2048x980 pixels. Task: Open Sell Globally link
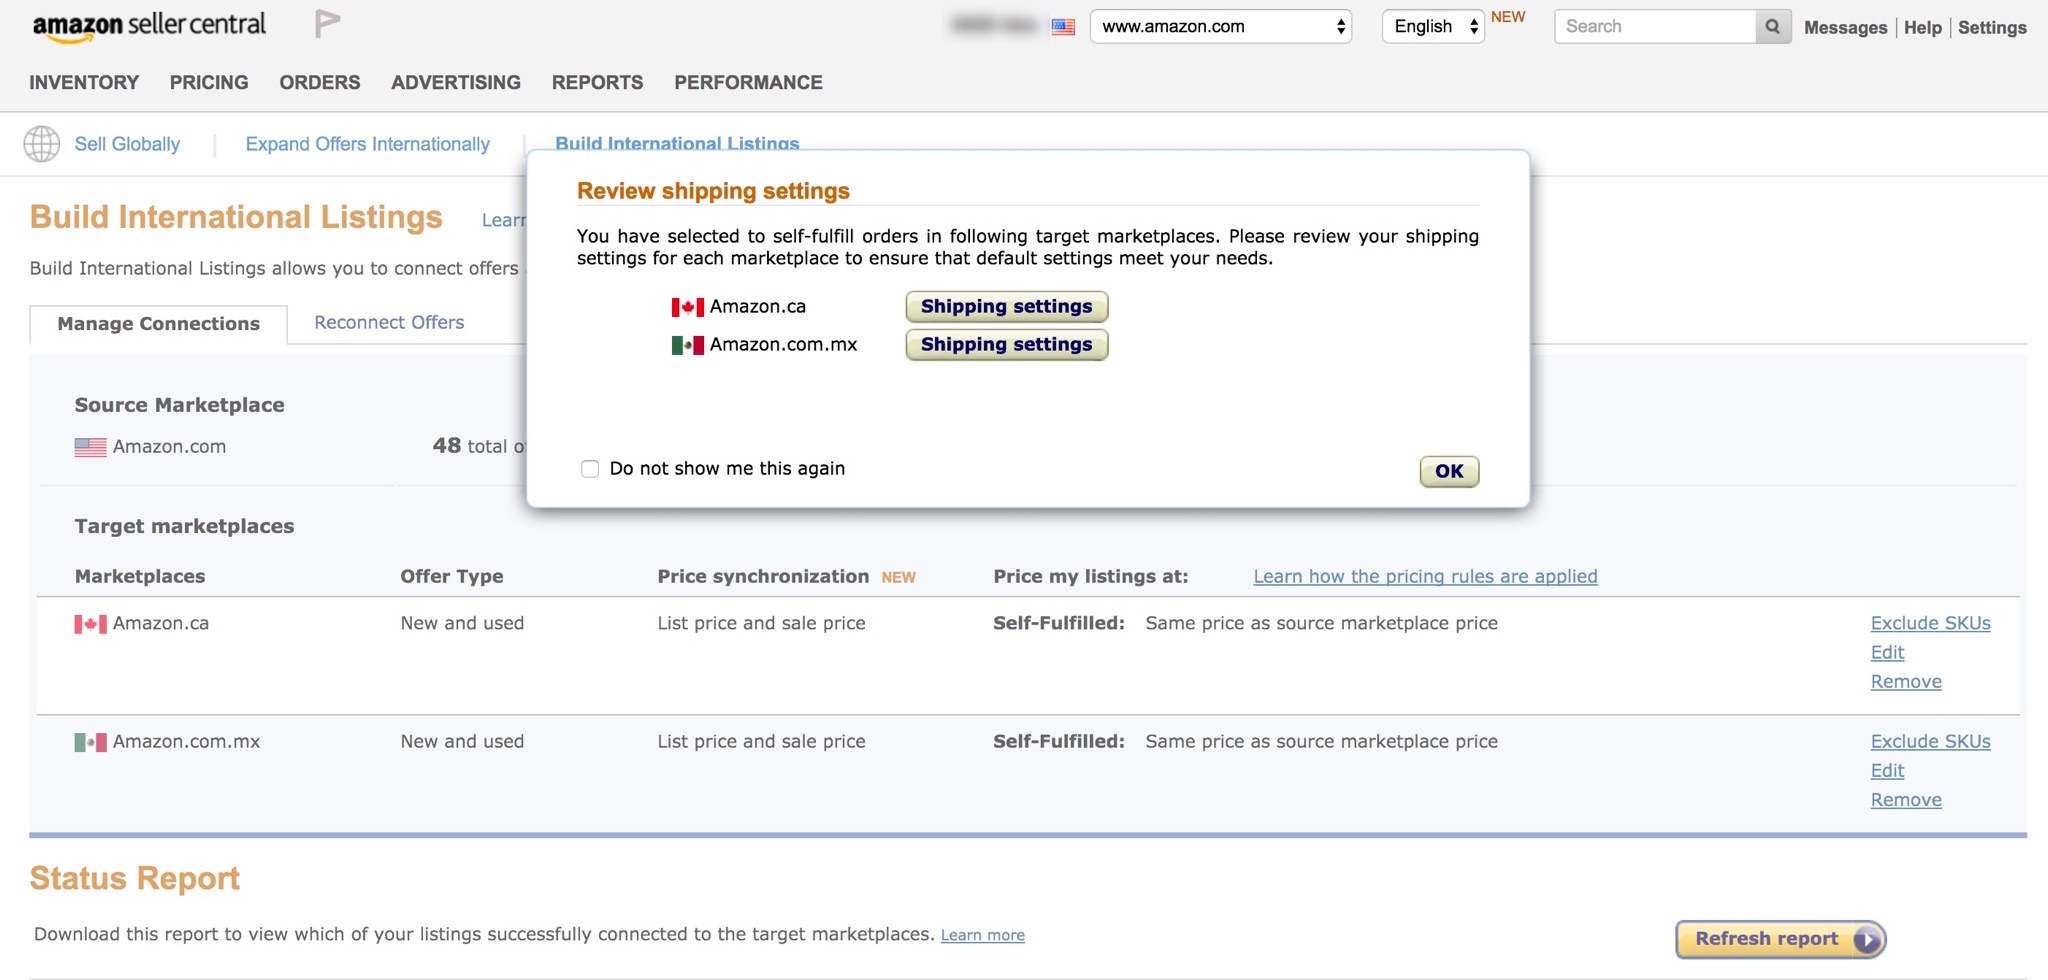127,144
